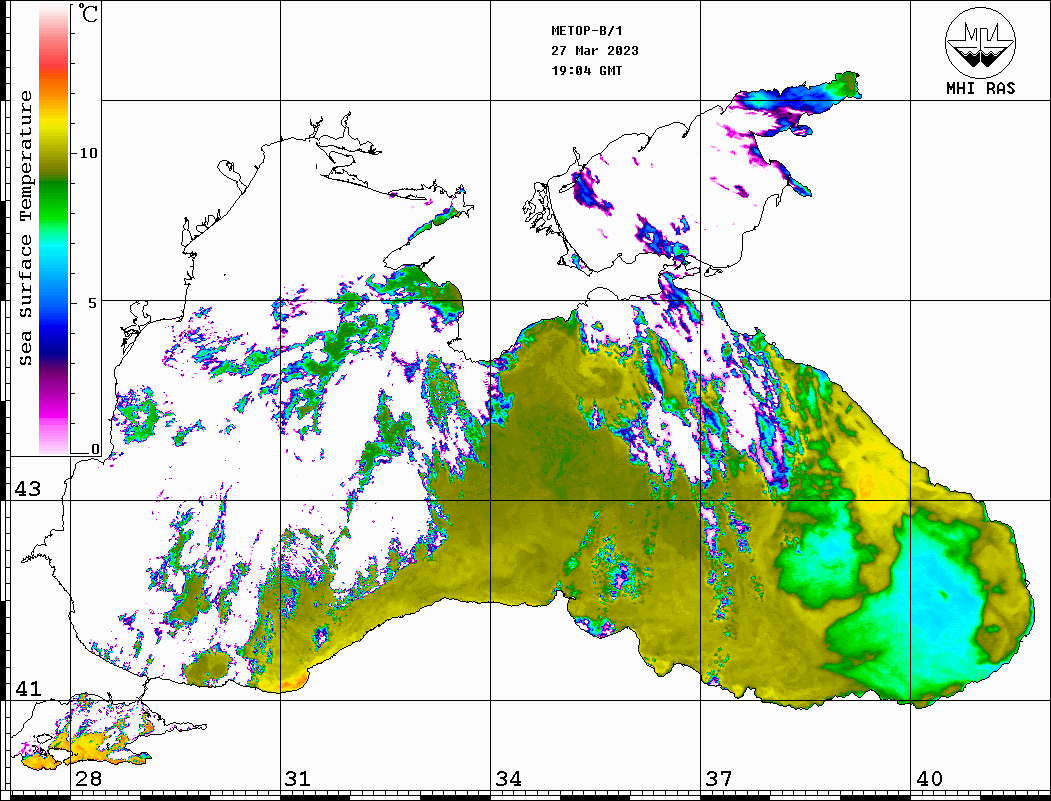Viewport: 1051px width, 801px height.
Task: Click the °C unit symbol on the legend
Action: tap(88, 13)
